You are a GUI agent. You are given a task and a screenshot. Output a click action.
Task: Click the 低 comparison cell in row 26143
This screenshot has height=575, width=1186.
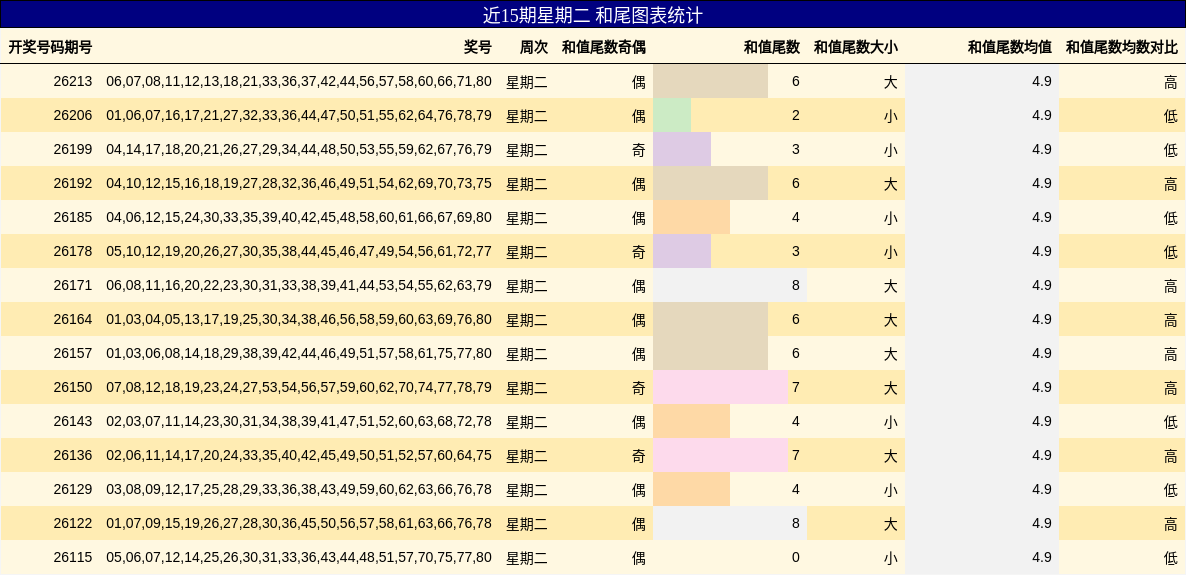coord(1171,422)
